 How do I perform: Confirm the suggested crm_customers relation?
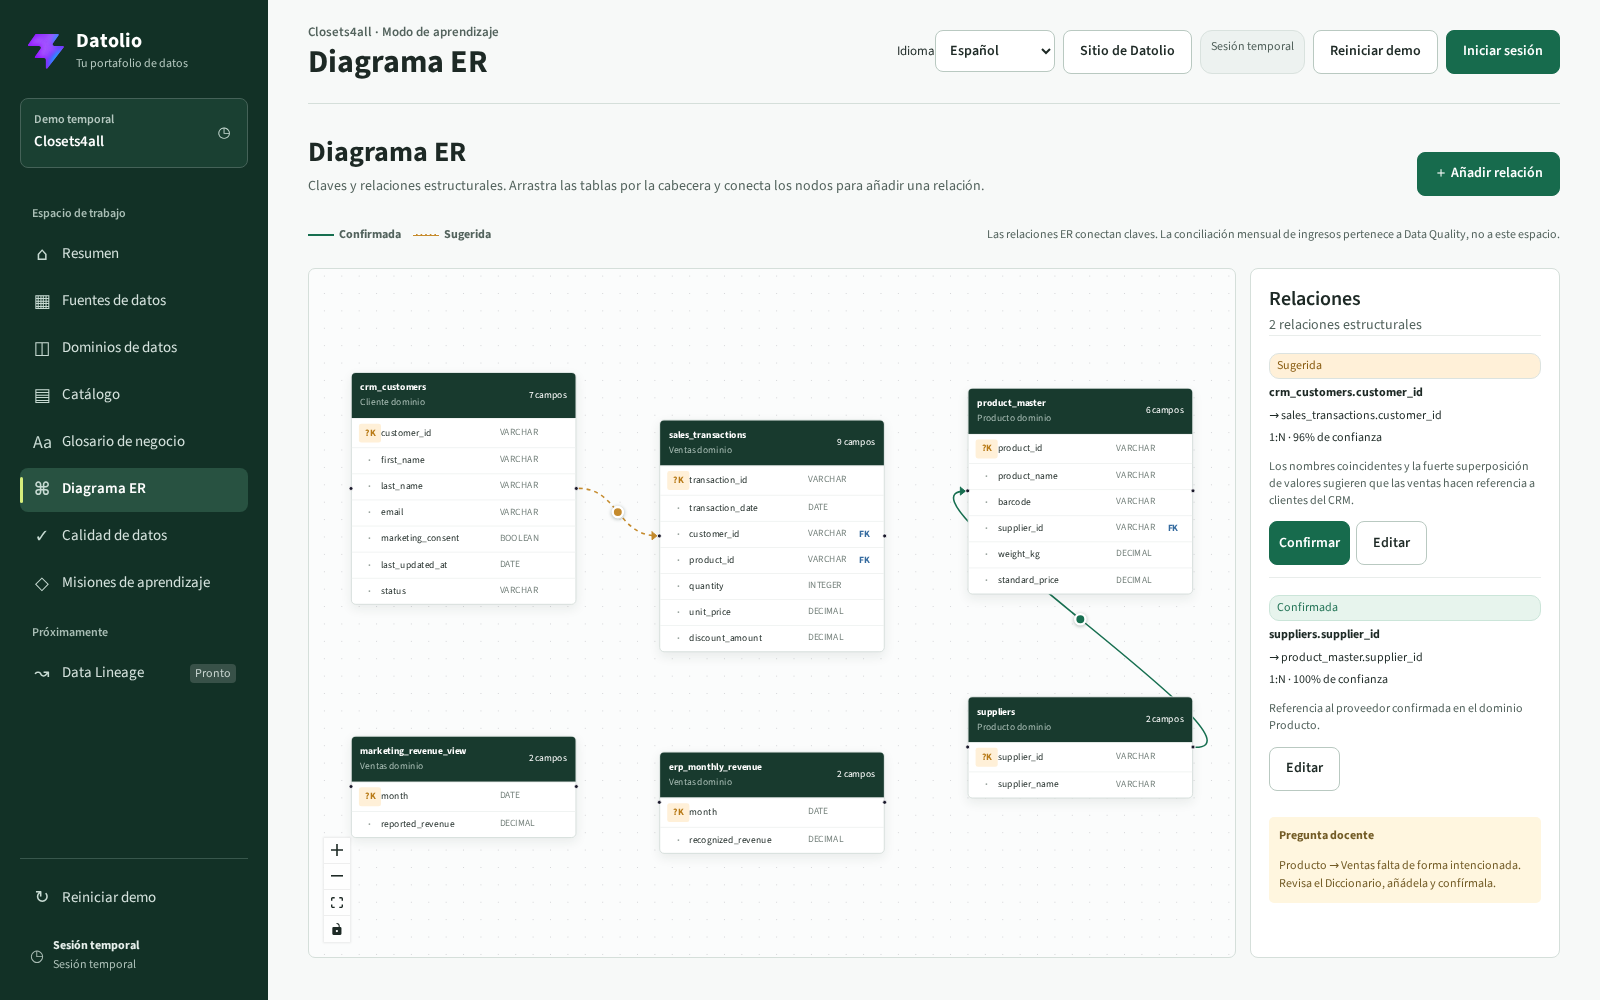pos(1309,543)
